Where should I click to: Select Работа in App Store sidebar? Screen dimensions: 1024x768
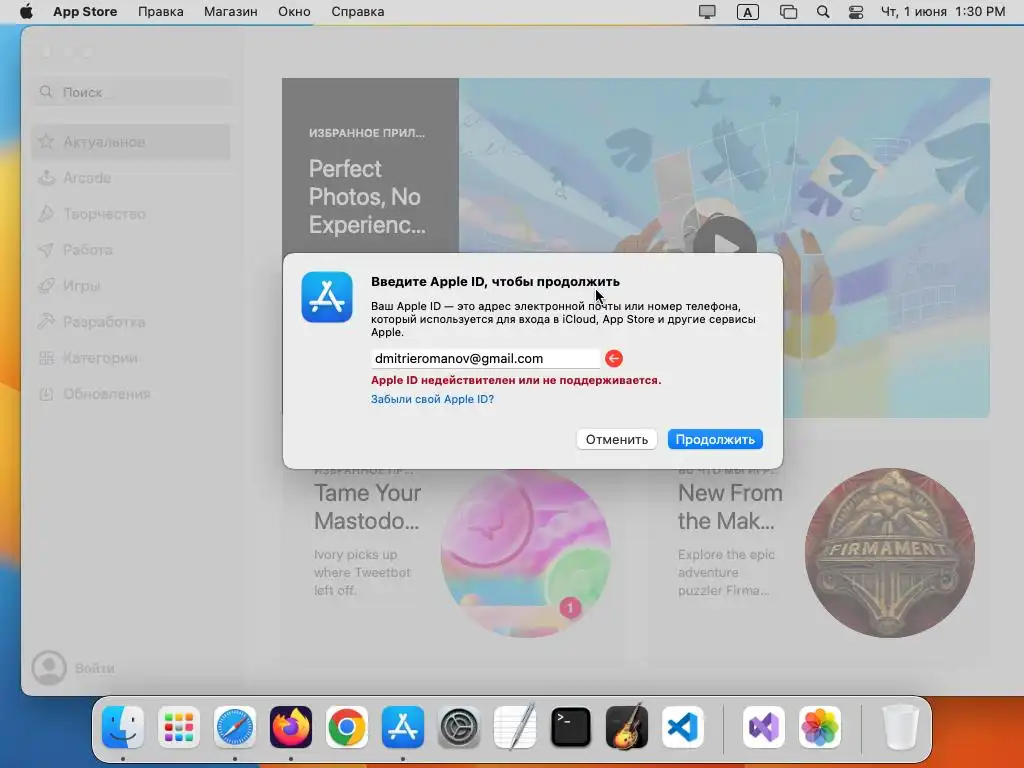131,249
